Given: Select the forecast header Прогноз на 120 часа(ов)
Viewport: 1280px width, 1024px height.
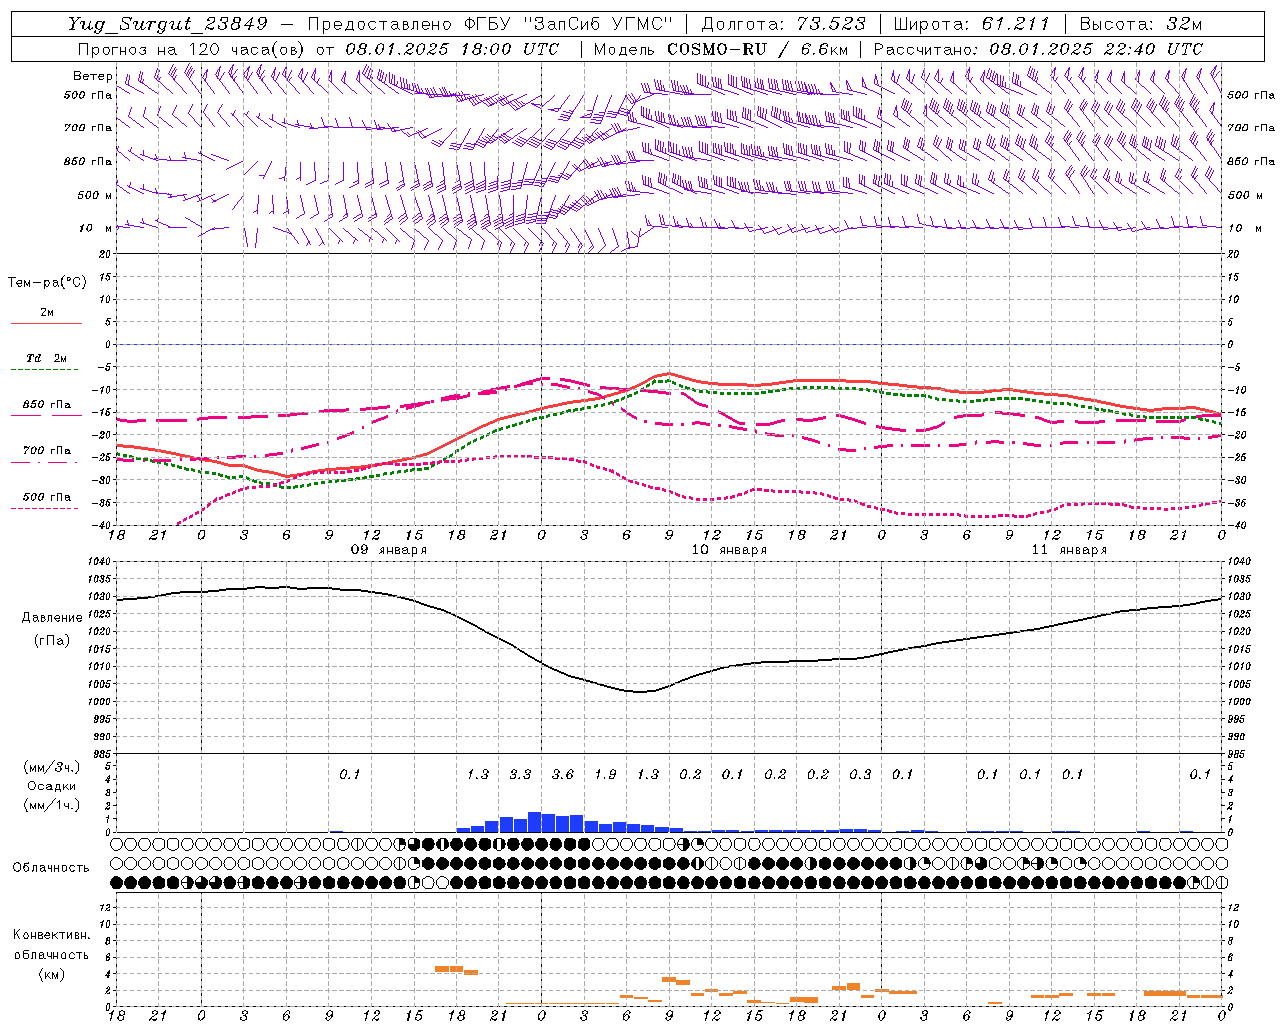Looking at the screenshot, I should coord(192,49).
